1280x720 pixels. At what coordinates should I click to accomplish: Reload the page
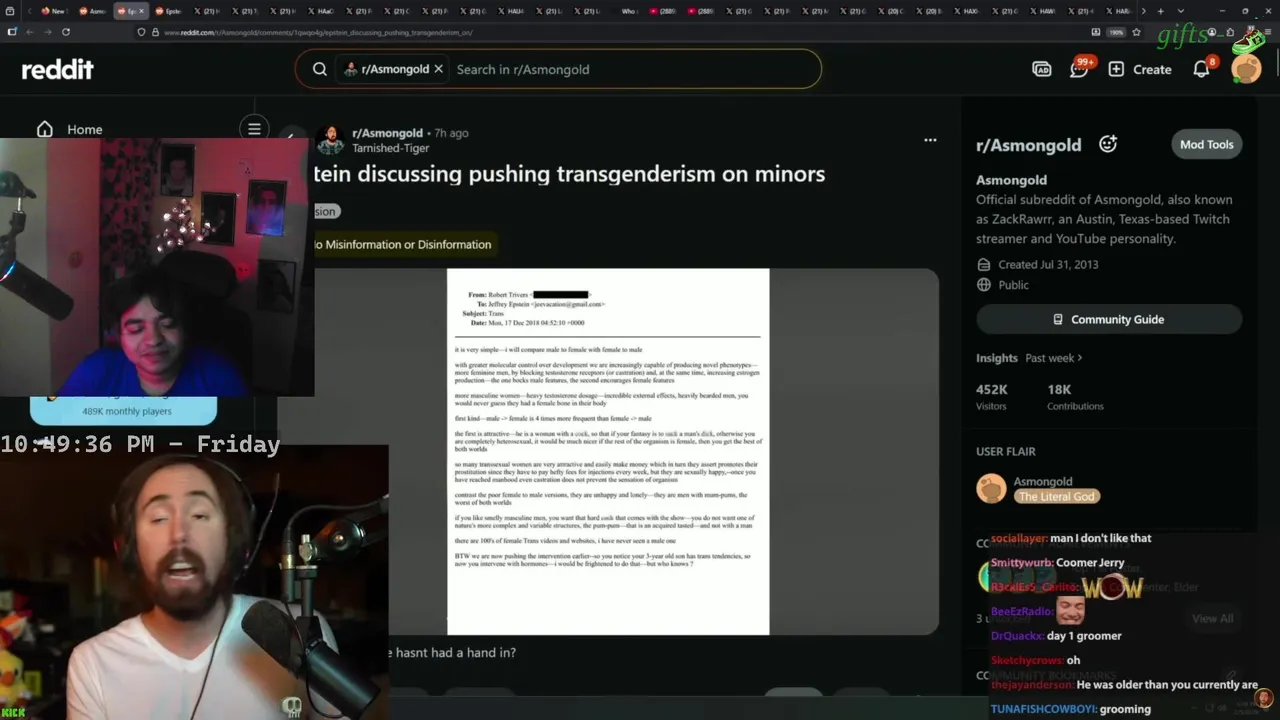[x=66, y=32]
